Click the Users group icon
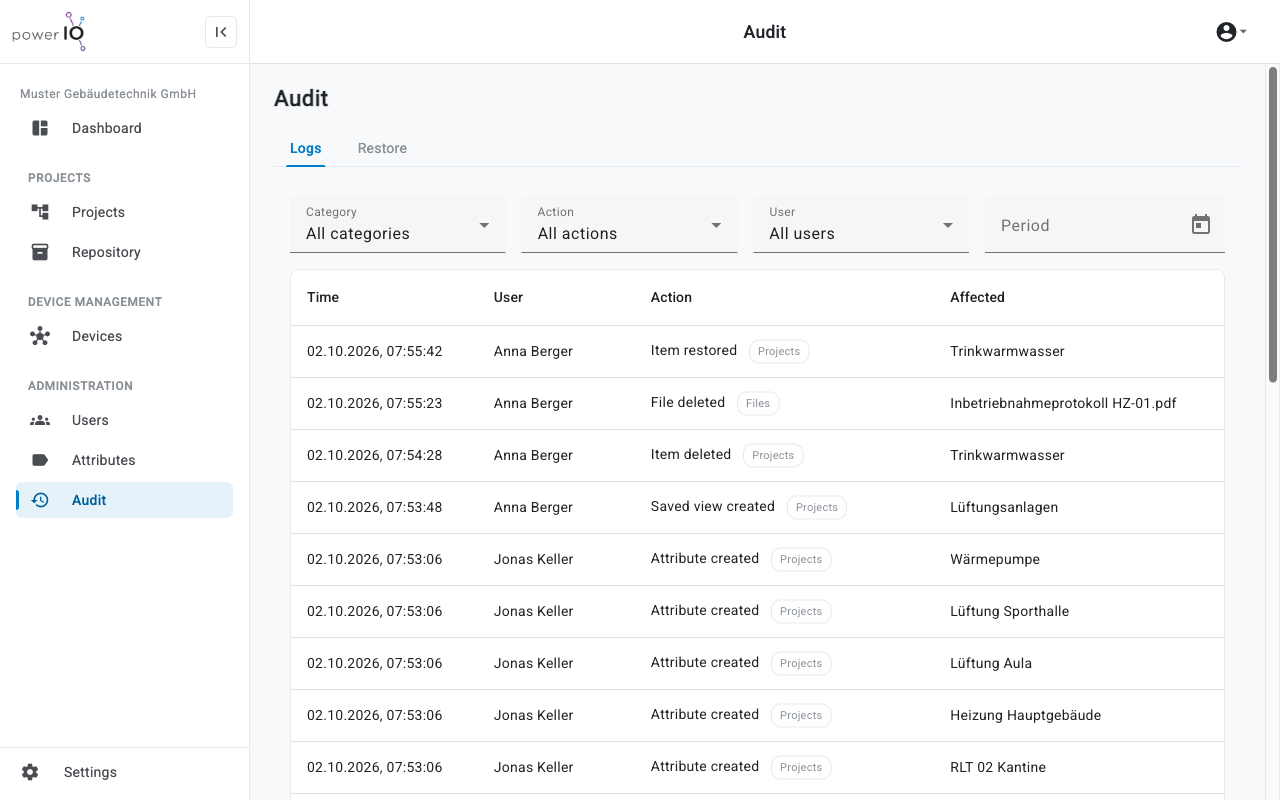1280x800 pixels. [x=40, y=420]
